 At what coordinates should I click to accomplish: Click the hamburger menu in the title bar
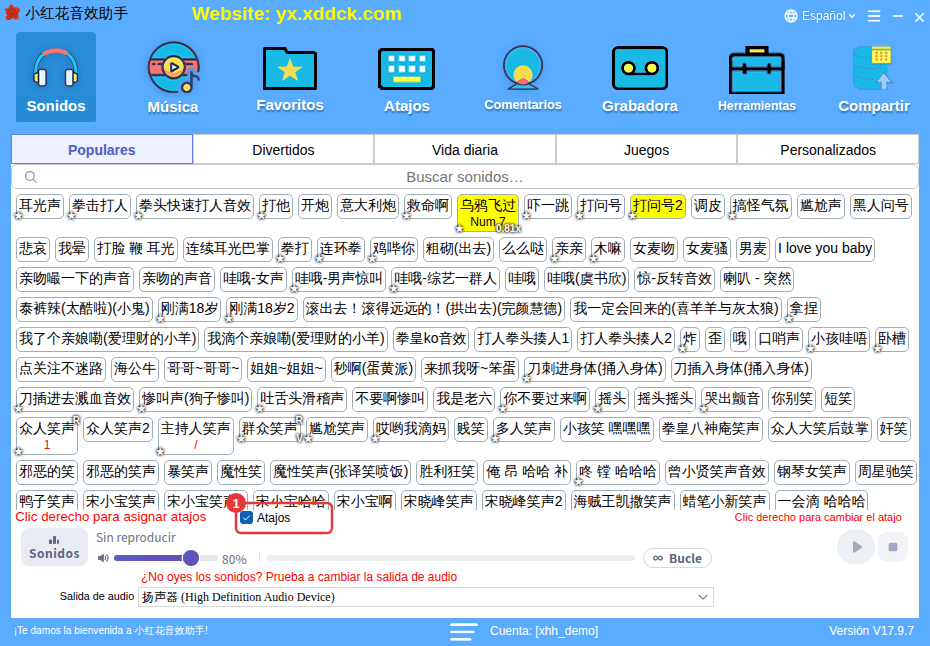tap(874, 16)
